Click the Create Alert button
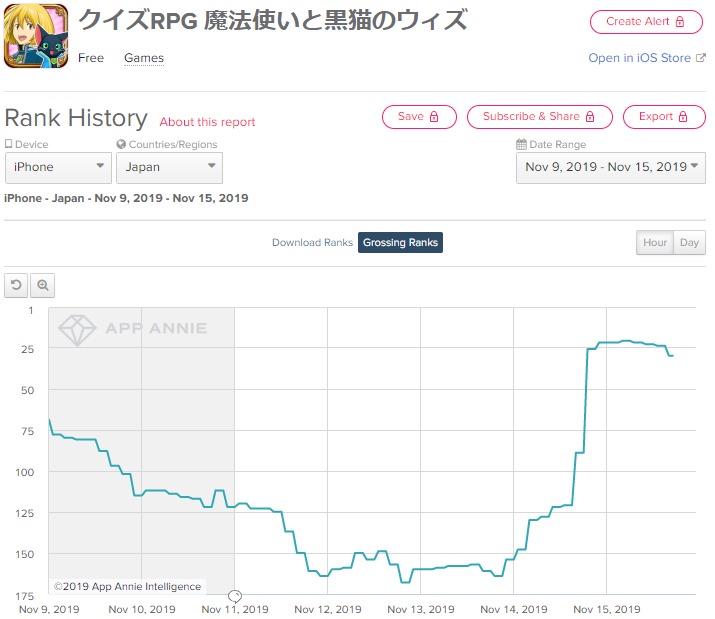Screen dimensions: 715x619 point(646,21)
